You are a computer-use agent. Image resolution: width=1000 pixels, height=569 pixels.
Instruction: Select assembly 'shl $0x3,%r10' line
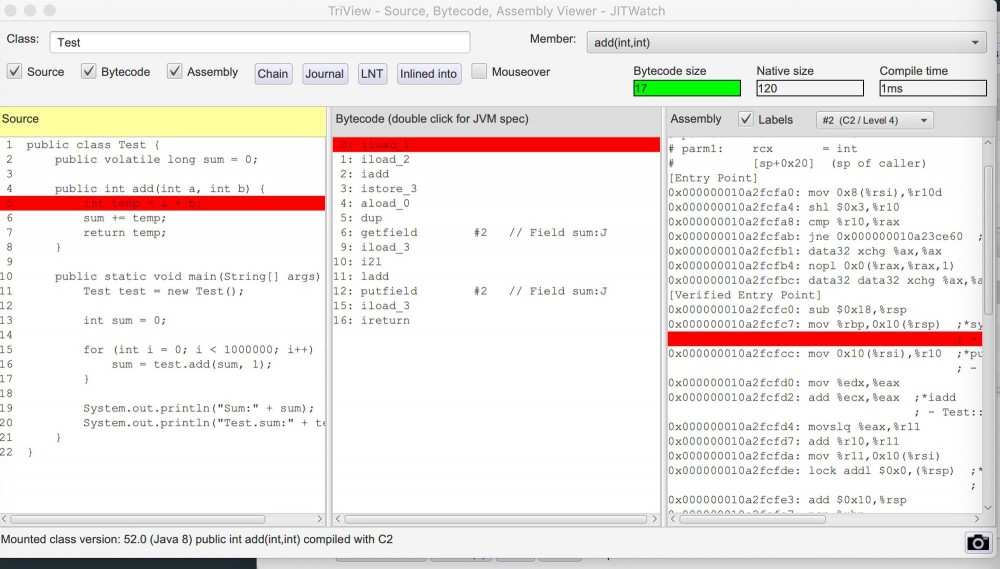tap(784, 207)
